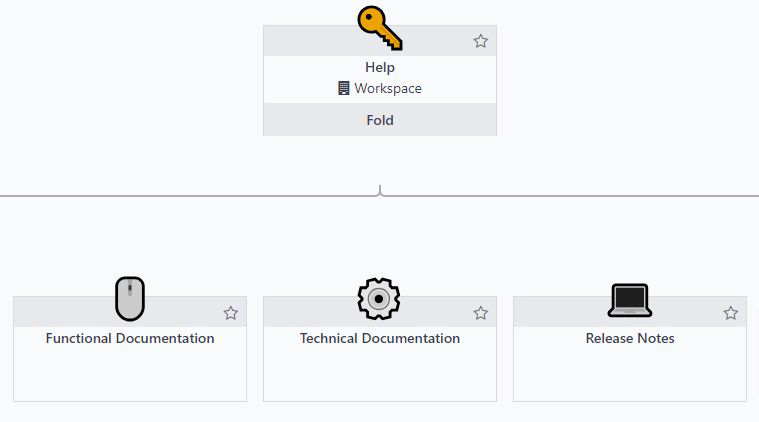Viewport: 759px width, 422px height.
Task: Open the Functional Documentation title link
Action: click(x=130, y=338)
